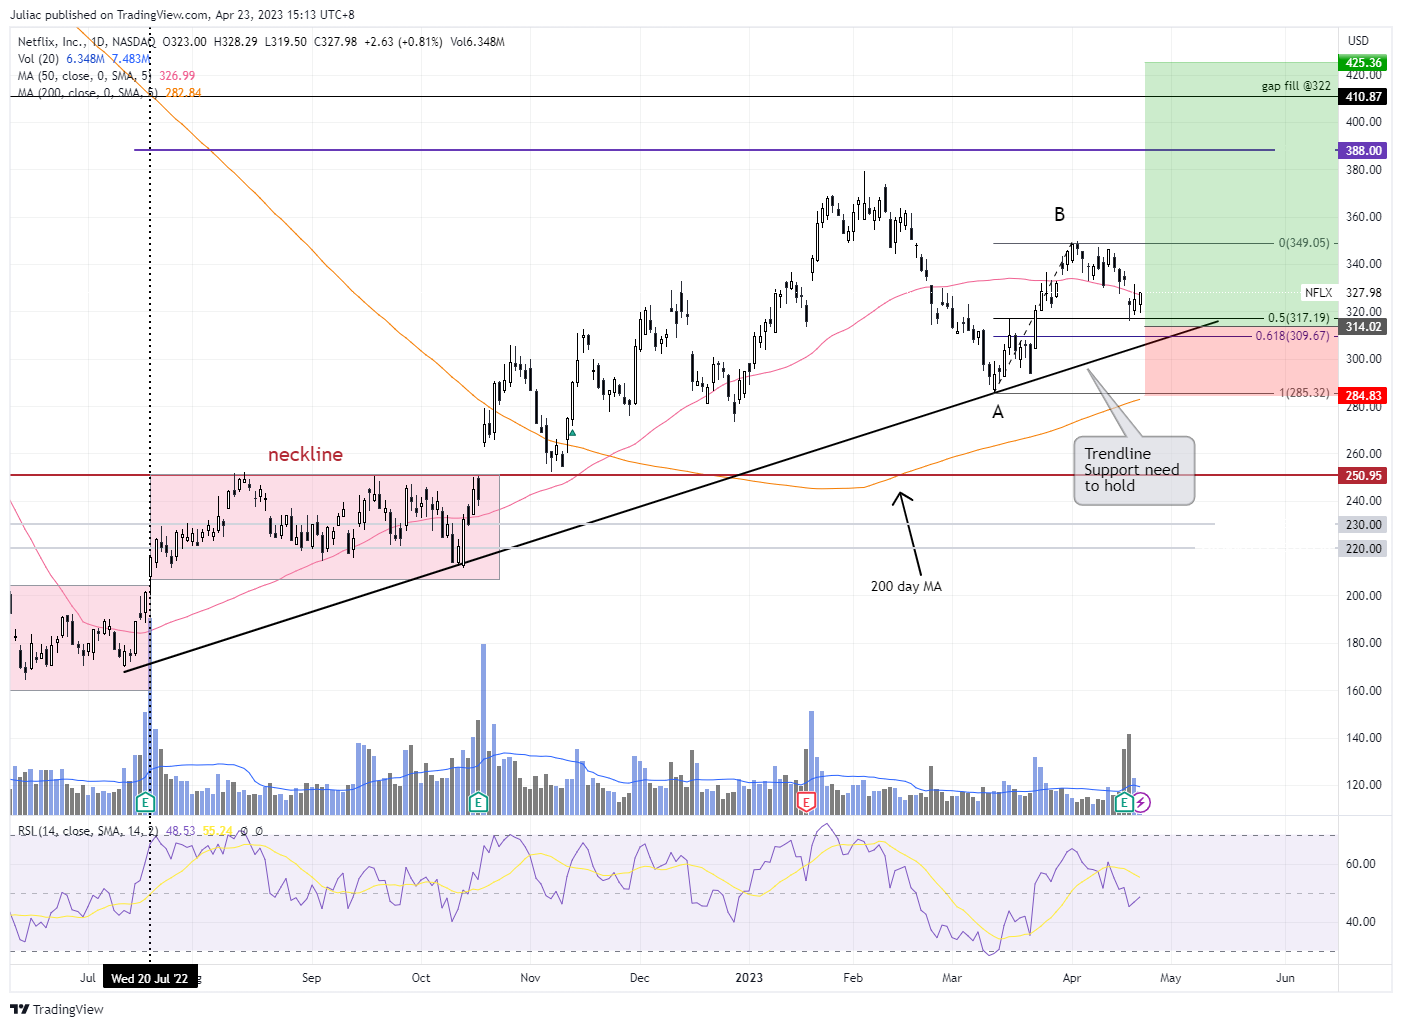Click the 'Feb' label on time axis
The height and width of the screenshot is (1027, 1402).
pos(853,978)
